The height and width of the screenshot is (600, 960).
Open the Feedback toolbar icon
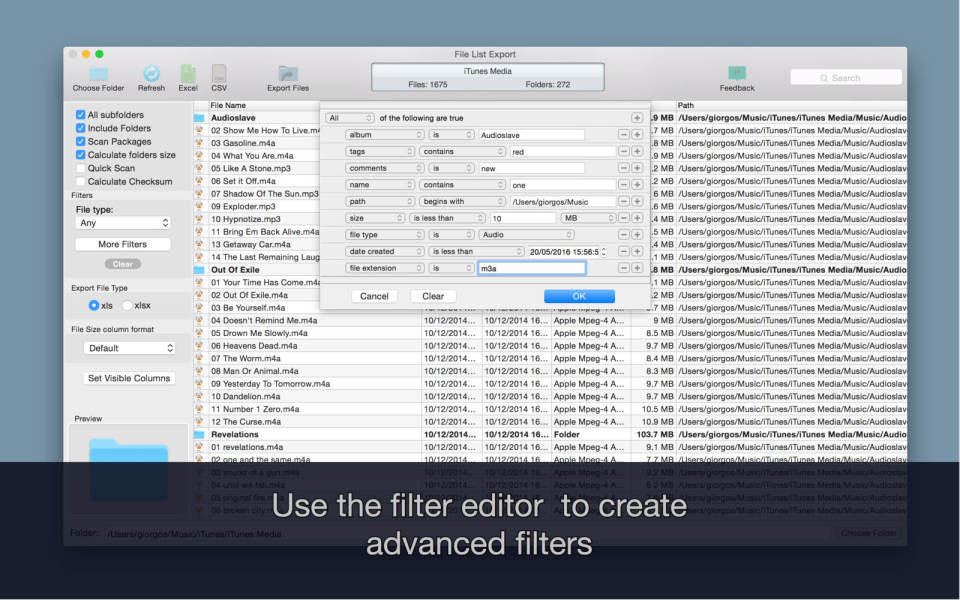pos(737,74)
